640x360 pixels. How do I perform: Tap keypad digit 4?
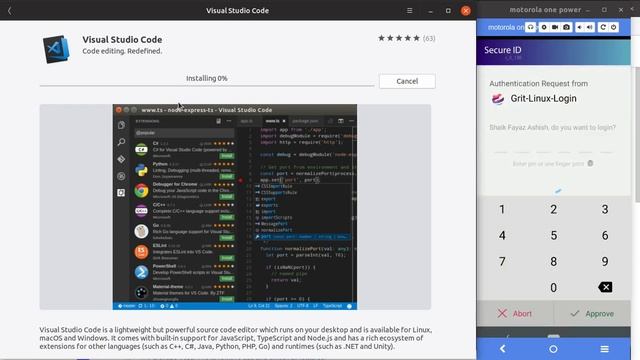(x=502, y=236)
